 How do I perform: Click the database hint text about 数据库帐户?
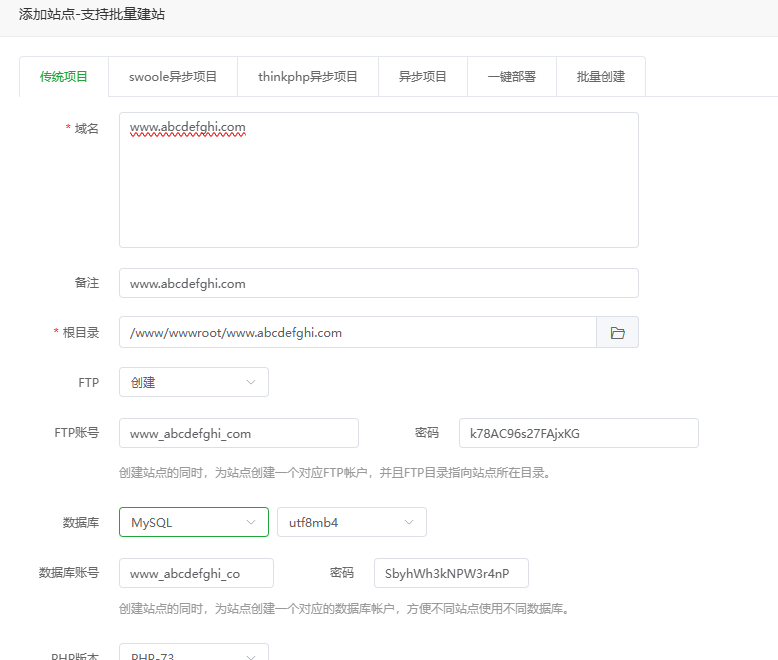click(344, 608)
